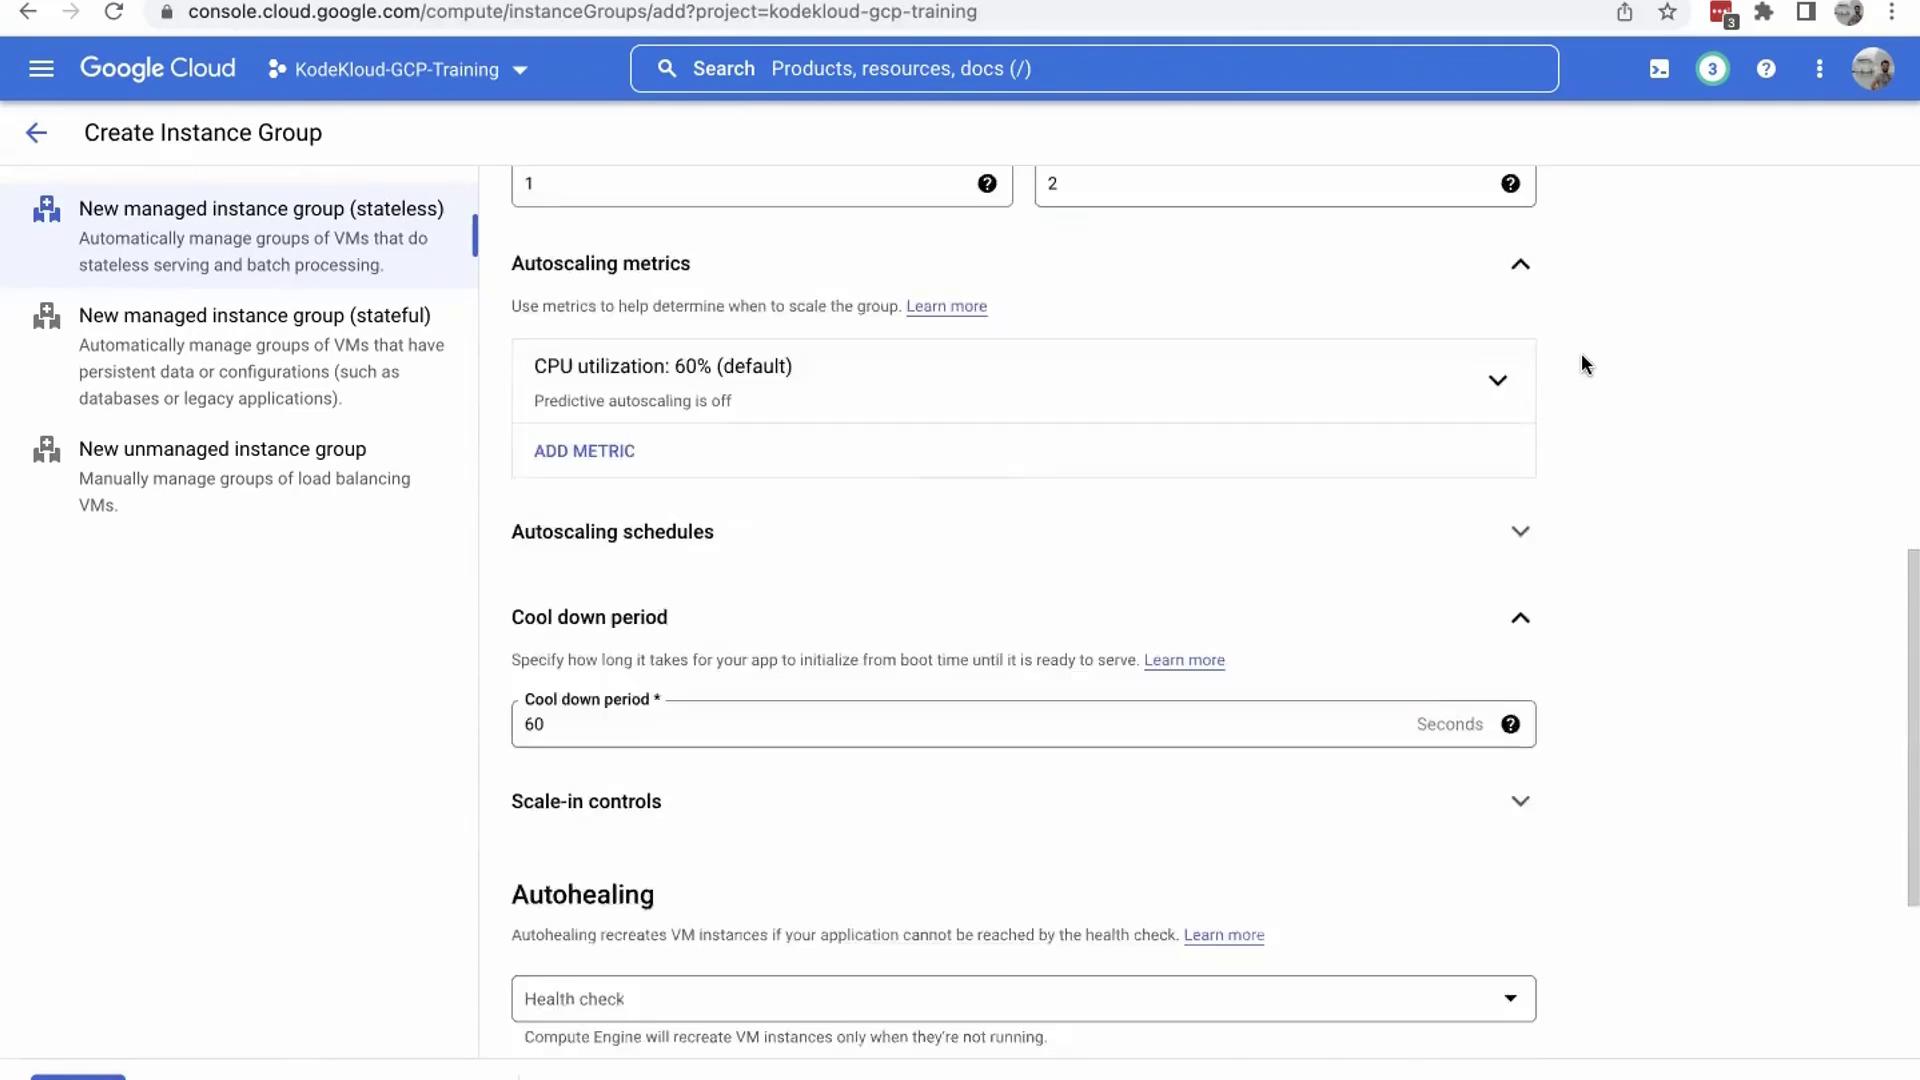Expand the Autoscaling schedules section
The height and width of the screenshot is (1080, 1920).
(1520, 532)
